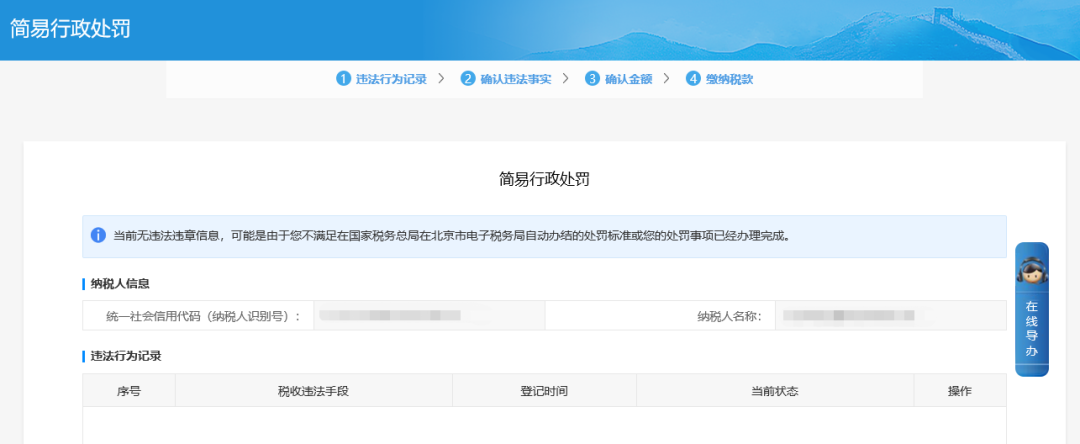Go to 确认违法事实 step

click(x=516, y=78)
